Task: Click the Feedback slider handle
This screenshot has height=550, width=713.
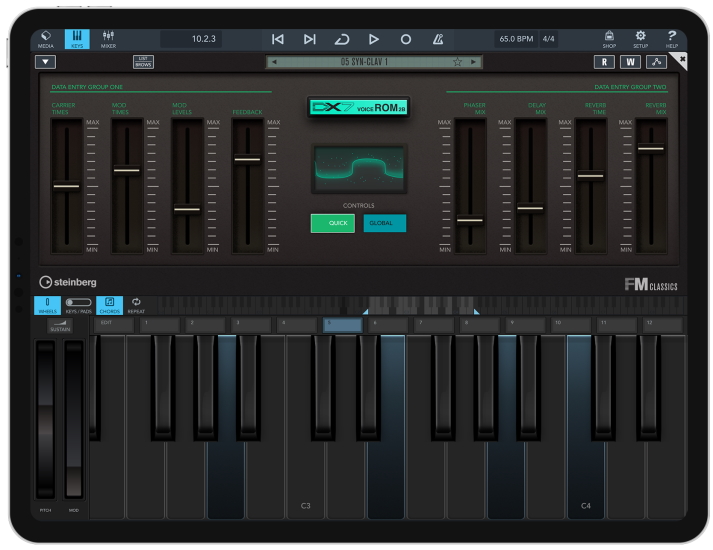Action: tap(247, 159)
